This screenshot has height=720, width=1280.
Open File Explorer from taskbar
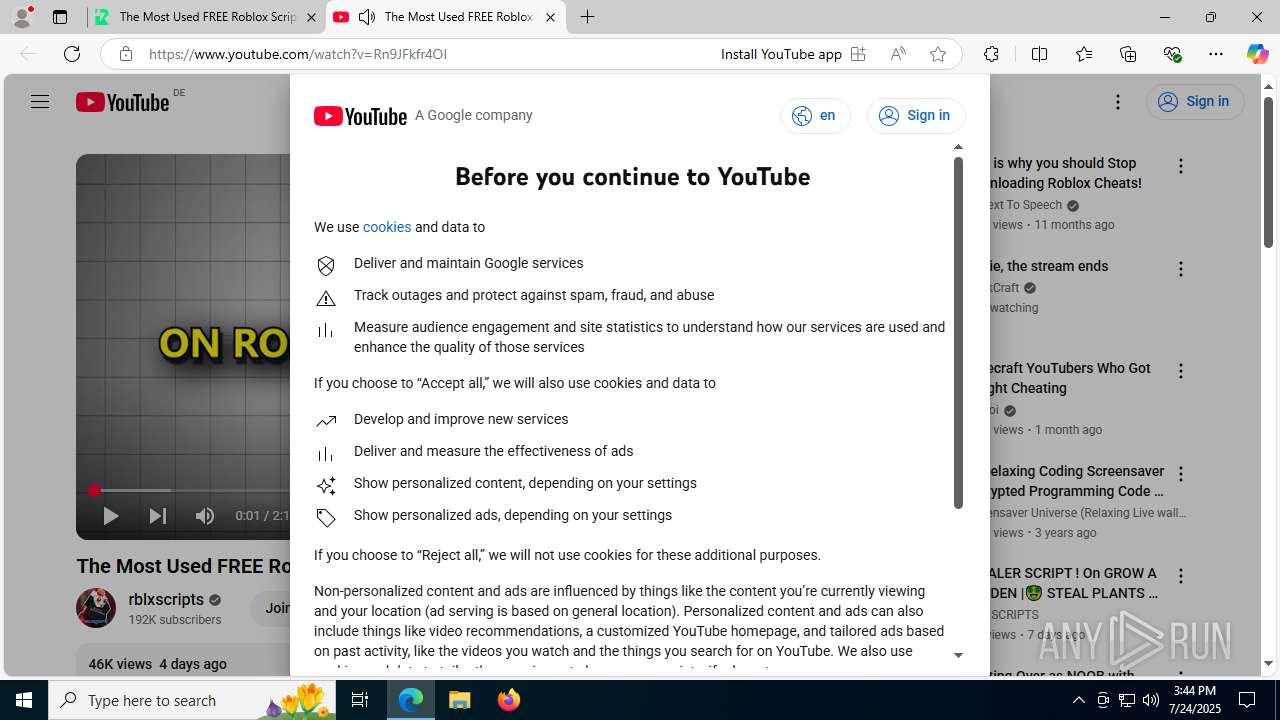pyautogui.click(x=460, y=700)
